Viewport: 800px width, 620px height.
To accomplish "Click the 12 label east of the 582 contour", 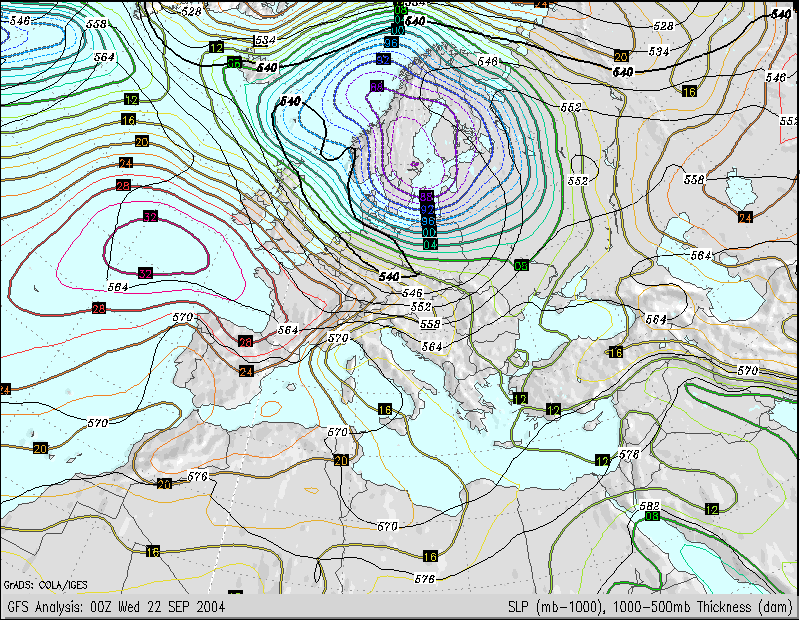I will [711, 509].
